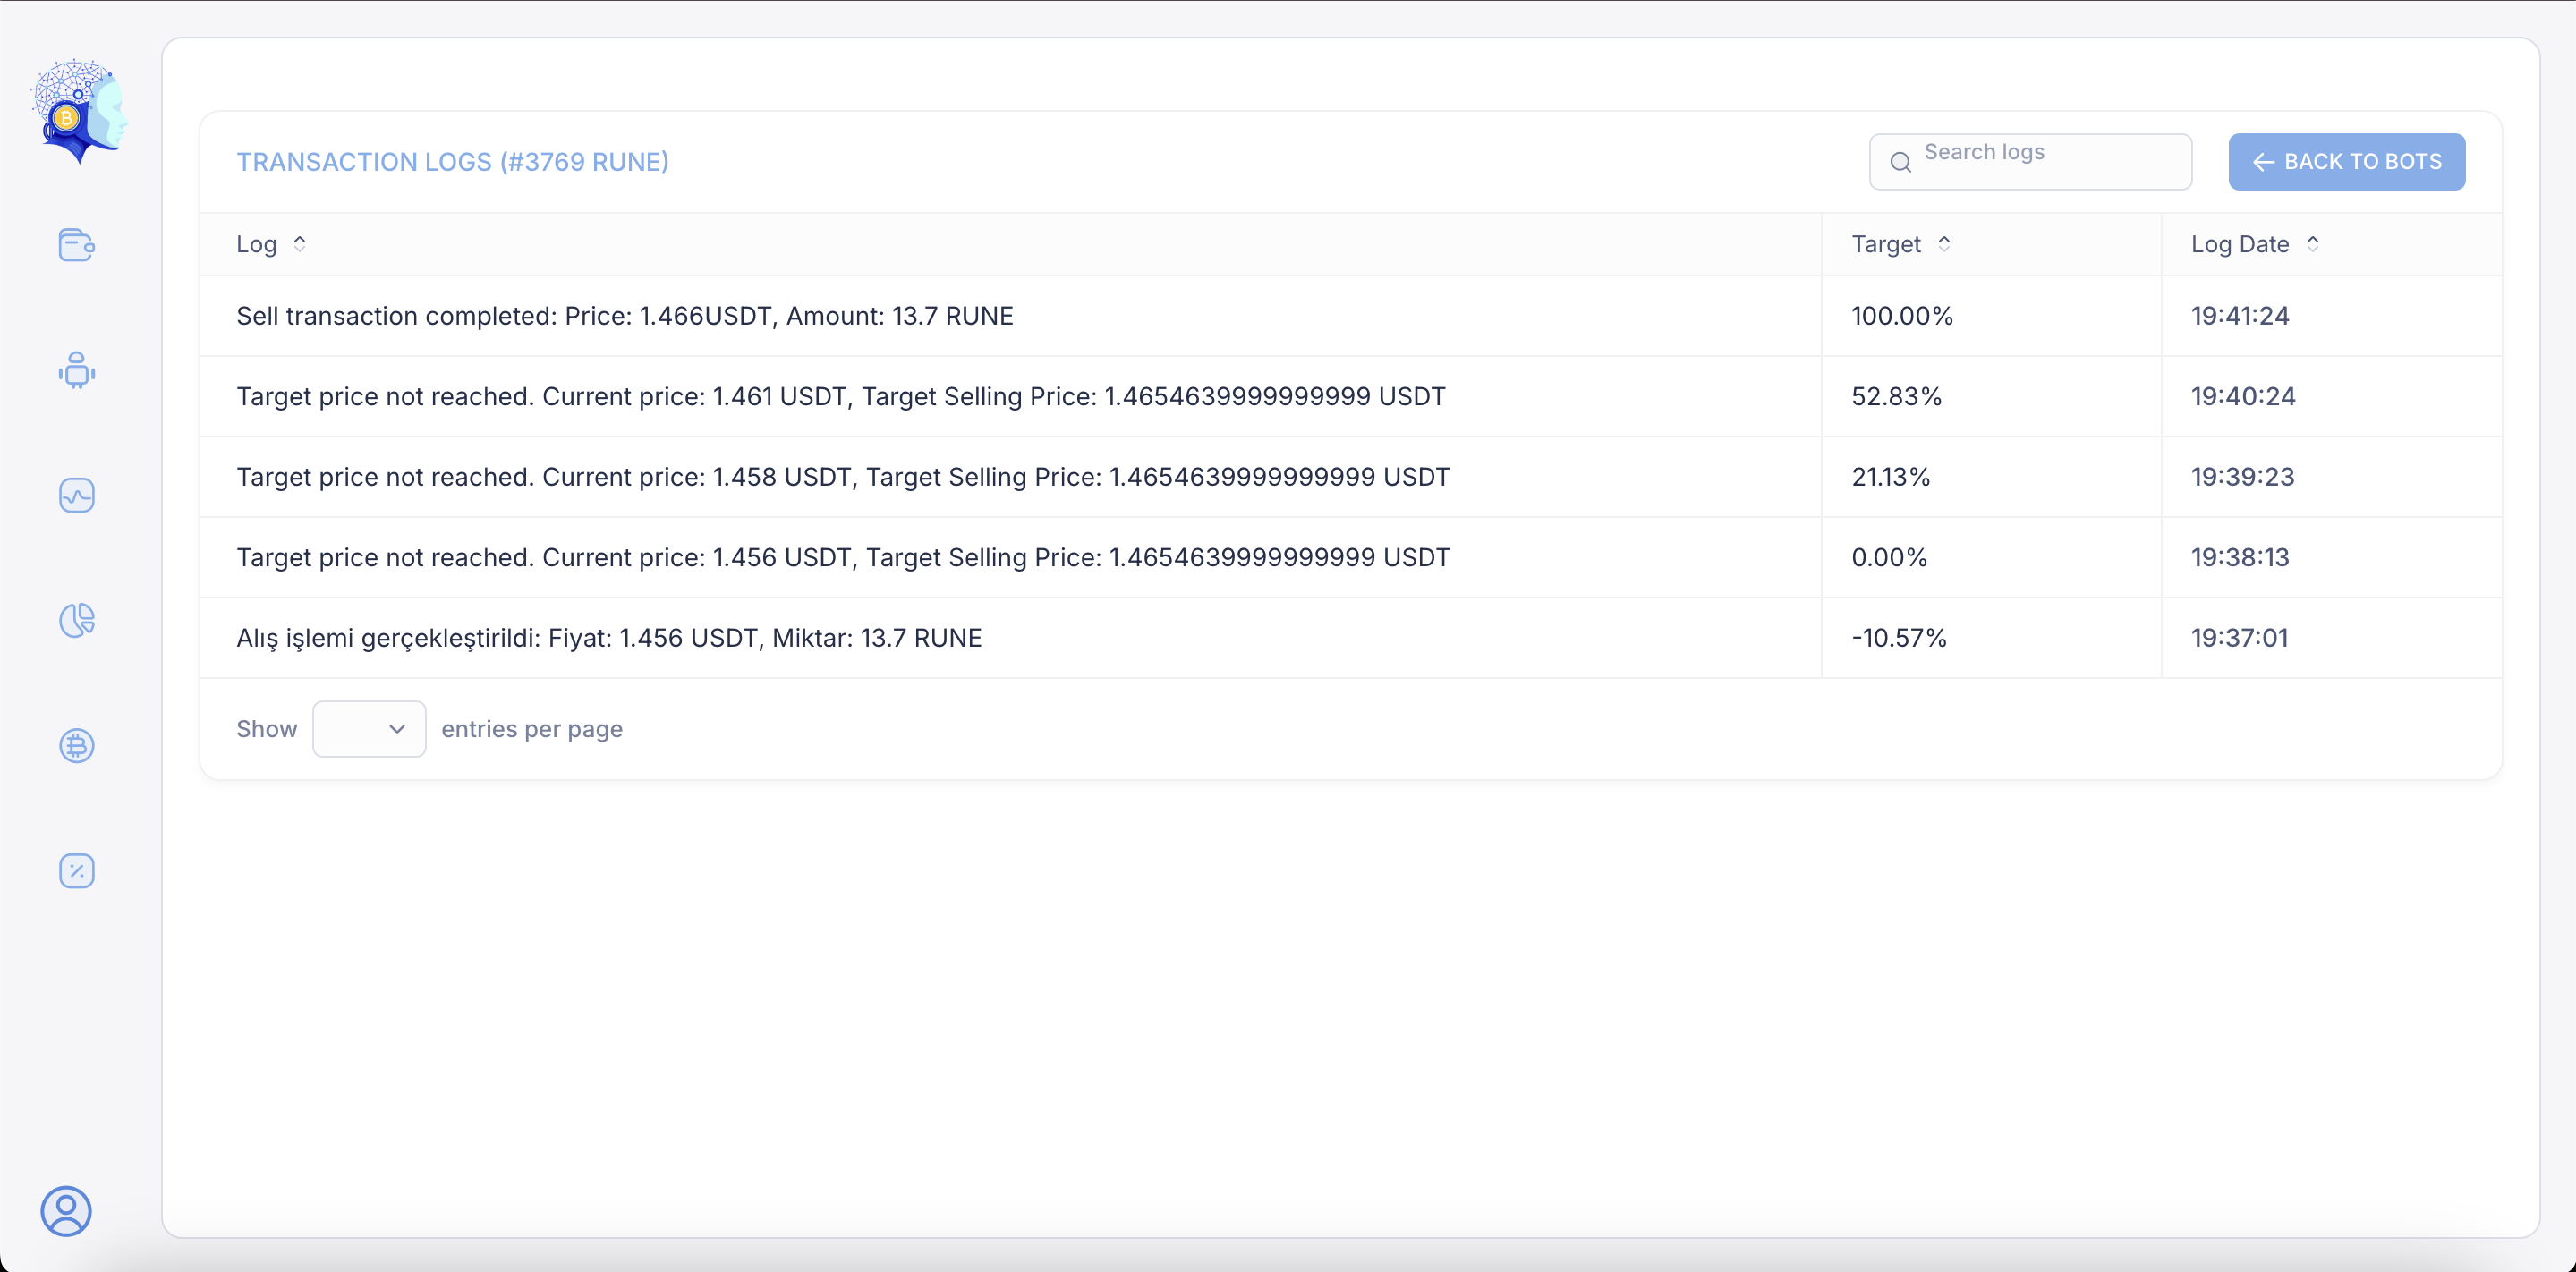Select the Sell transaction completed log row
This screenshot has height=1272, width=2576.
coord(1351,316)
